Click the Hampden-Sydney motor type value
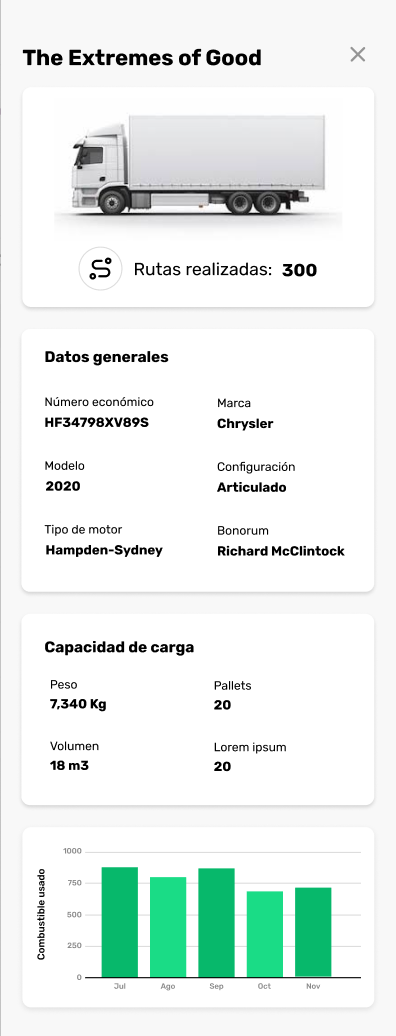 104,550
